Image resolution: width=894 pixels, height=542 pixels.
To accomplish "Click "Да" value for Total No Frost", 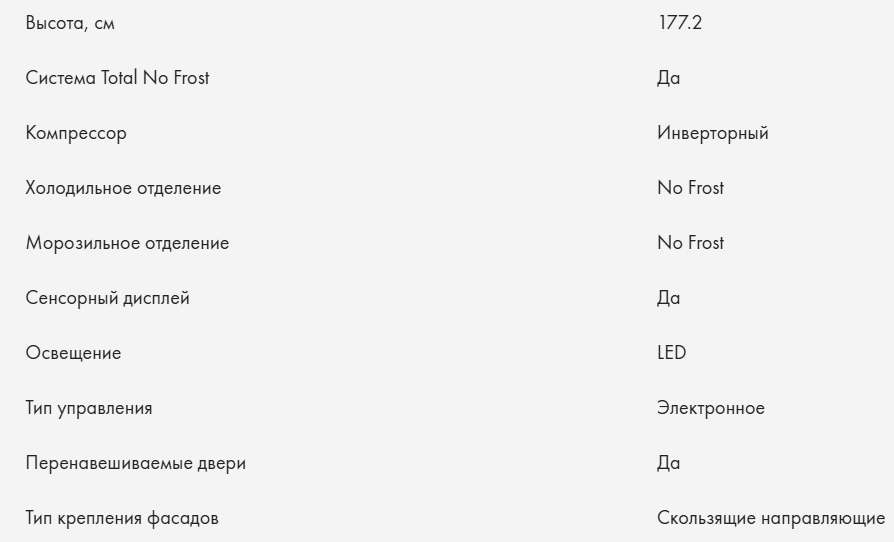I will (669, 78).
